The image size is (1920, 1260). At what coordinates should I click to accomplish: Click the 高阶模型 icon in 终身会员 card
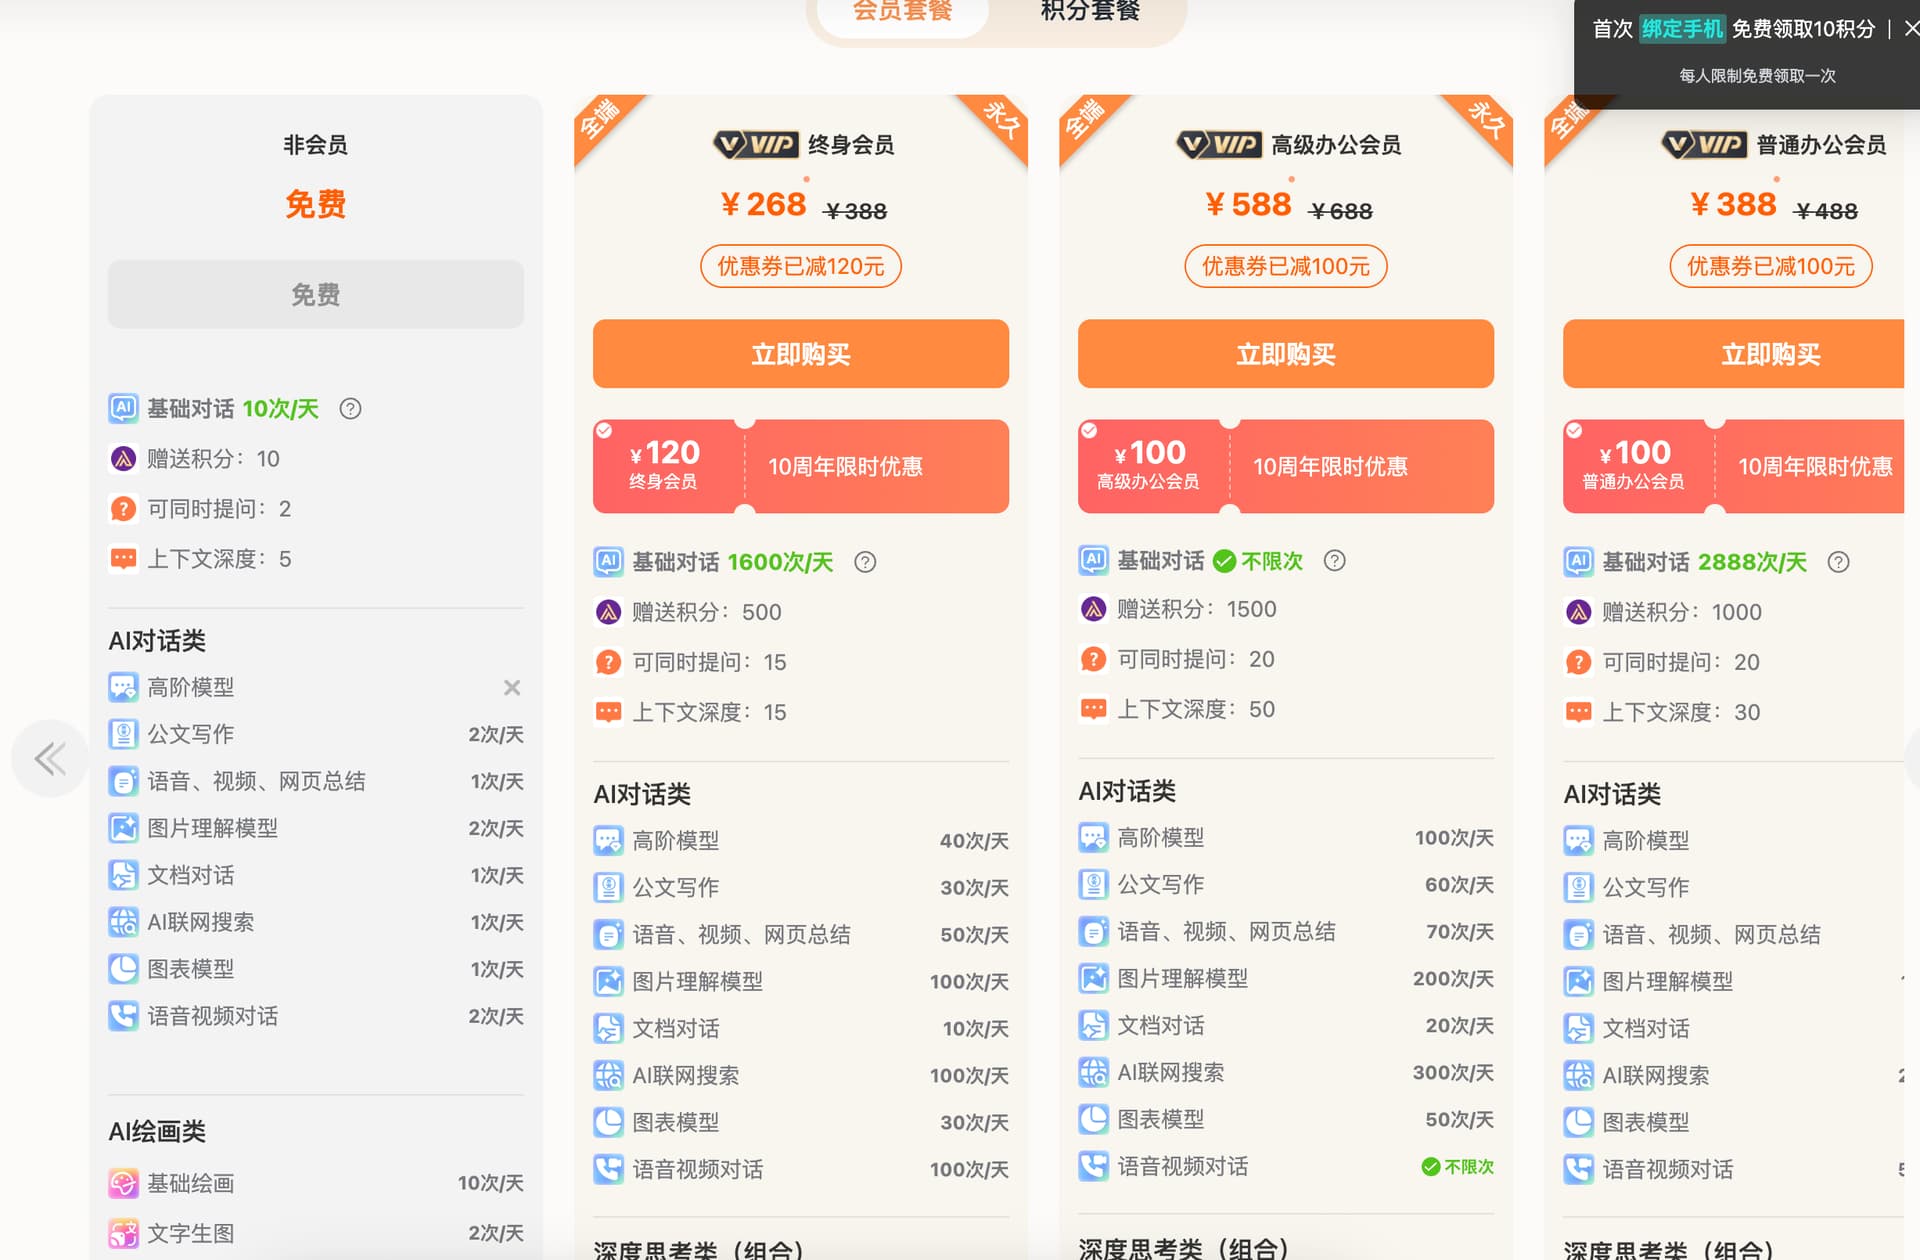(x=608, y=841)
